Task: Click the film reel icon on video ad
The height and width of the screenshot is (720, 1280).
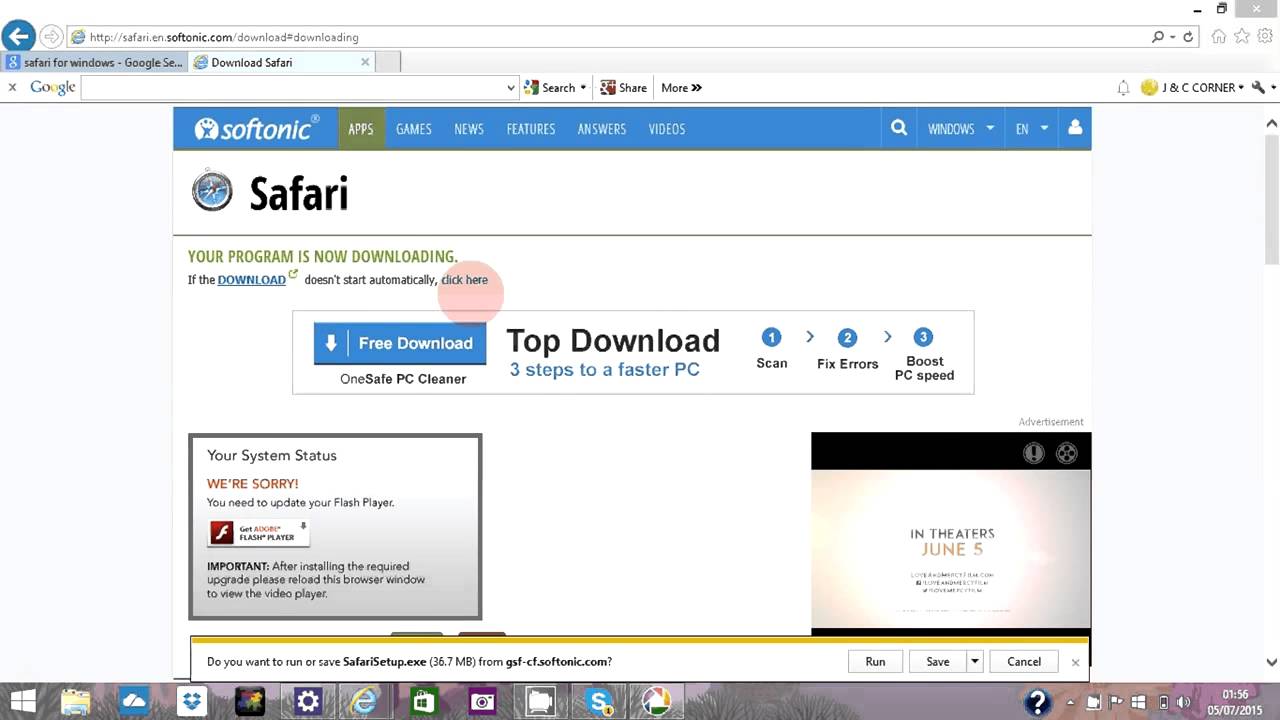Action: (1067, 453)
